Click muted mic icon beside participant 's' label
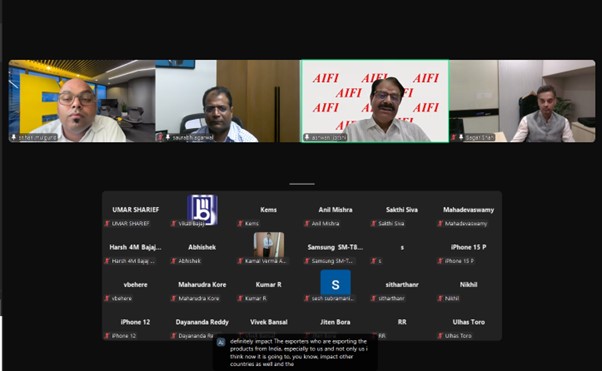This screenshot has width=602, height=371. [x=374, y=261]
